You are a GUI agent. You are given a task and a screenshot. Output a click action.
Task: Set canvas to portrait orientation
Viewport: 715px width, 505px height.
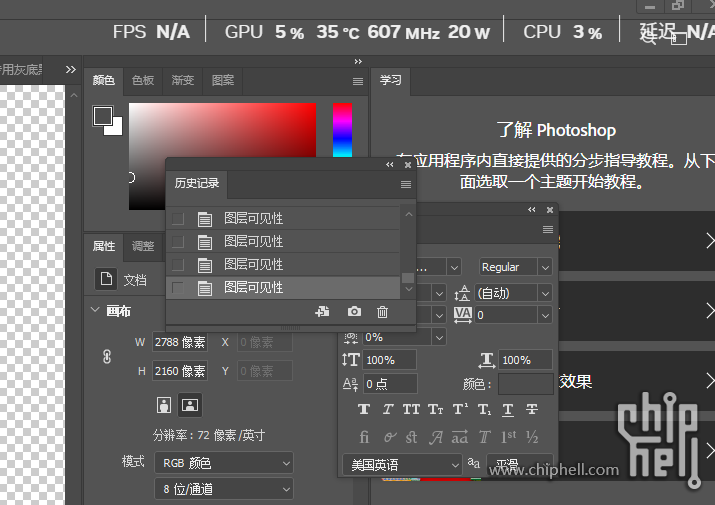click(164, 405)
